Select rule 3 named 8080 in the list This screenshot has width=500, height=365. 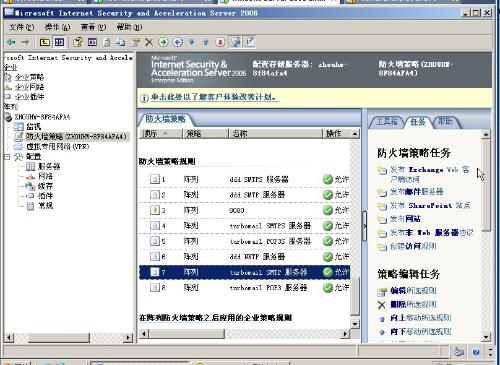[244, 210]
